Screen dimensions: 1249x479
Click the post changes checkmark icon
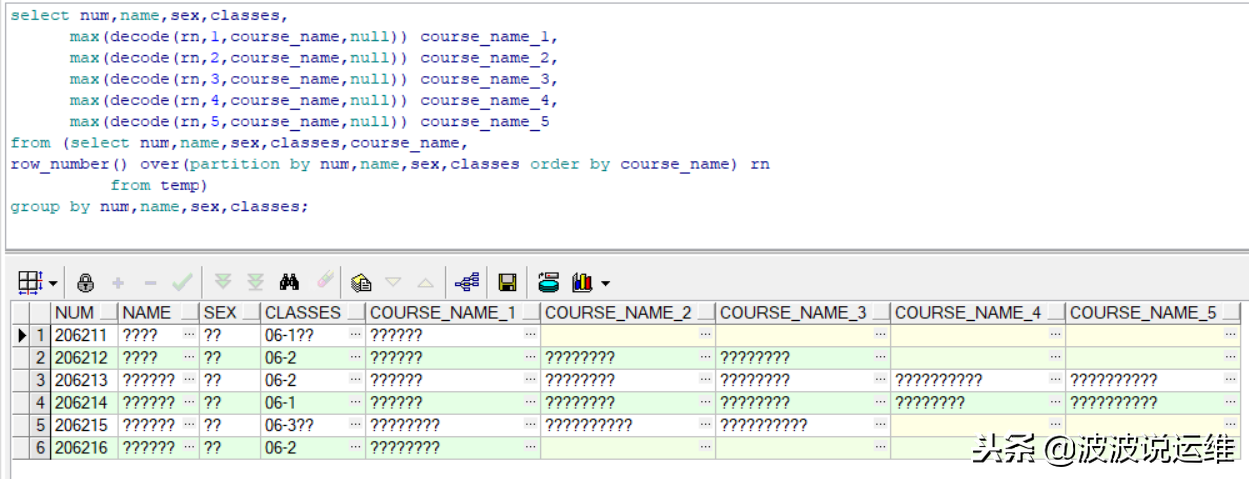tap(182, 282)
